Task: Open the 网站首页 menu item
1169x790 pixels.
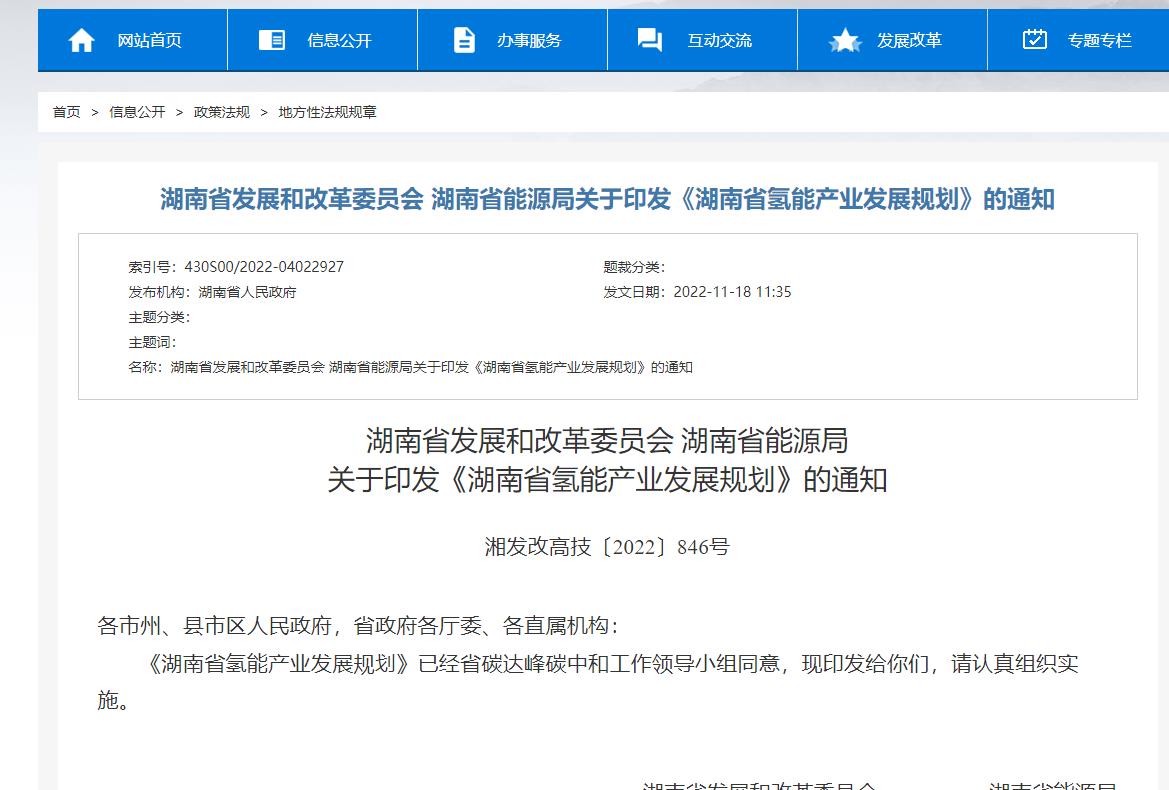Action: click(150, 41)
